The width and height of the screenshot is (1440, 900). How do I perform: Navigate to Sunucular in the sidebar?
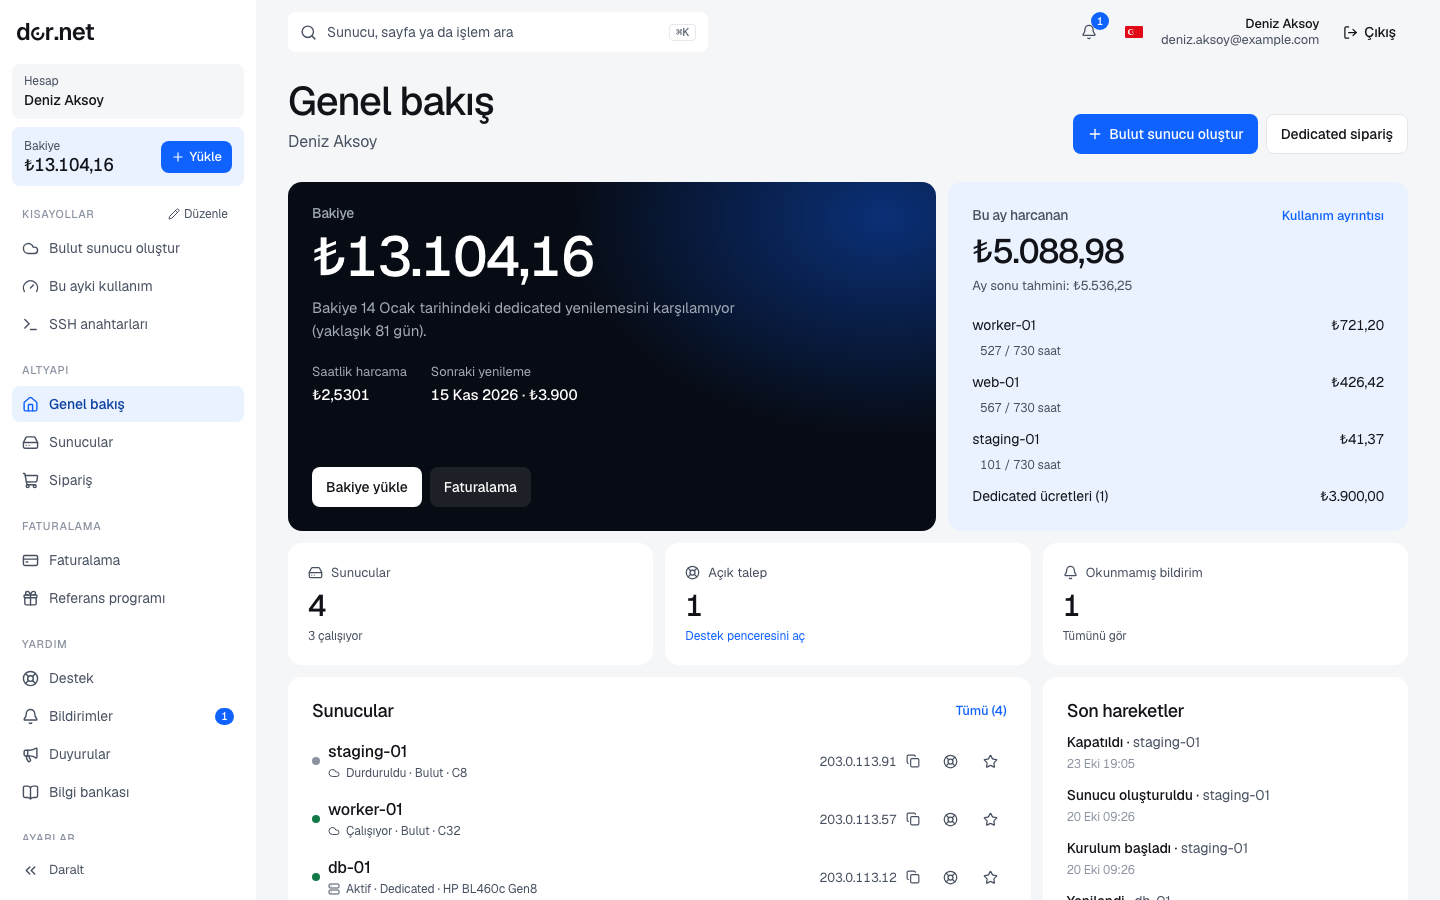click(x=128, y=442)
